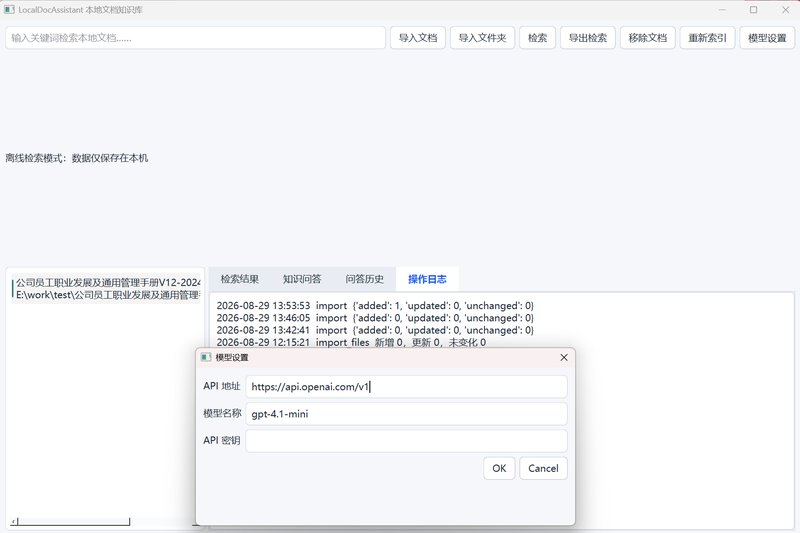Click the log line at 13:53:53

(x=375, y=306)
